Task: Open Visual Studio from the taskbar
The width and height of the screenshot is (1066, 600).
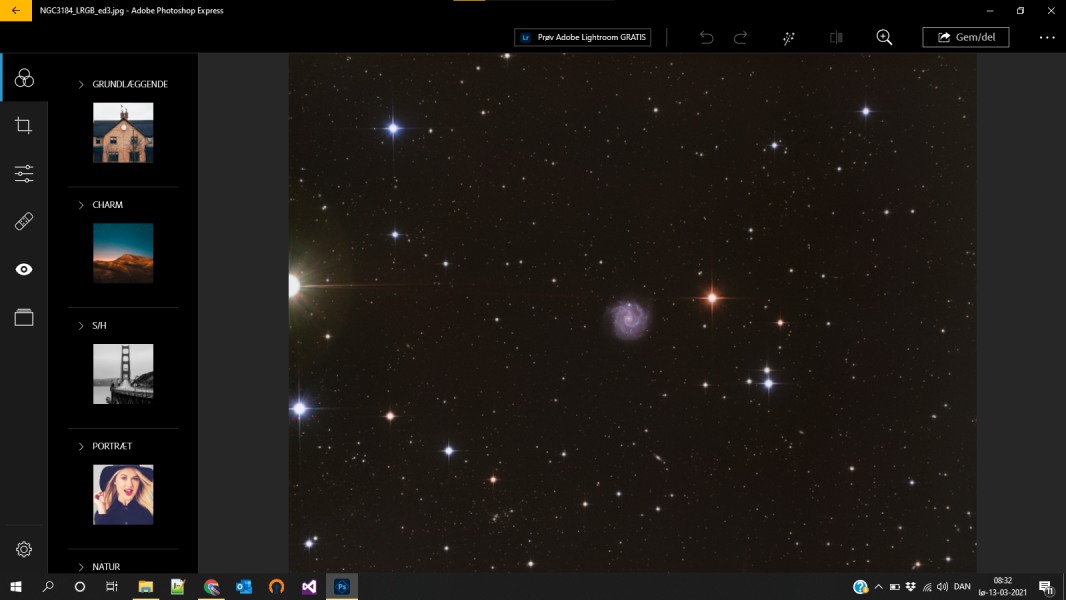Action: (309, 586)
